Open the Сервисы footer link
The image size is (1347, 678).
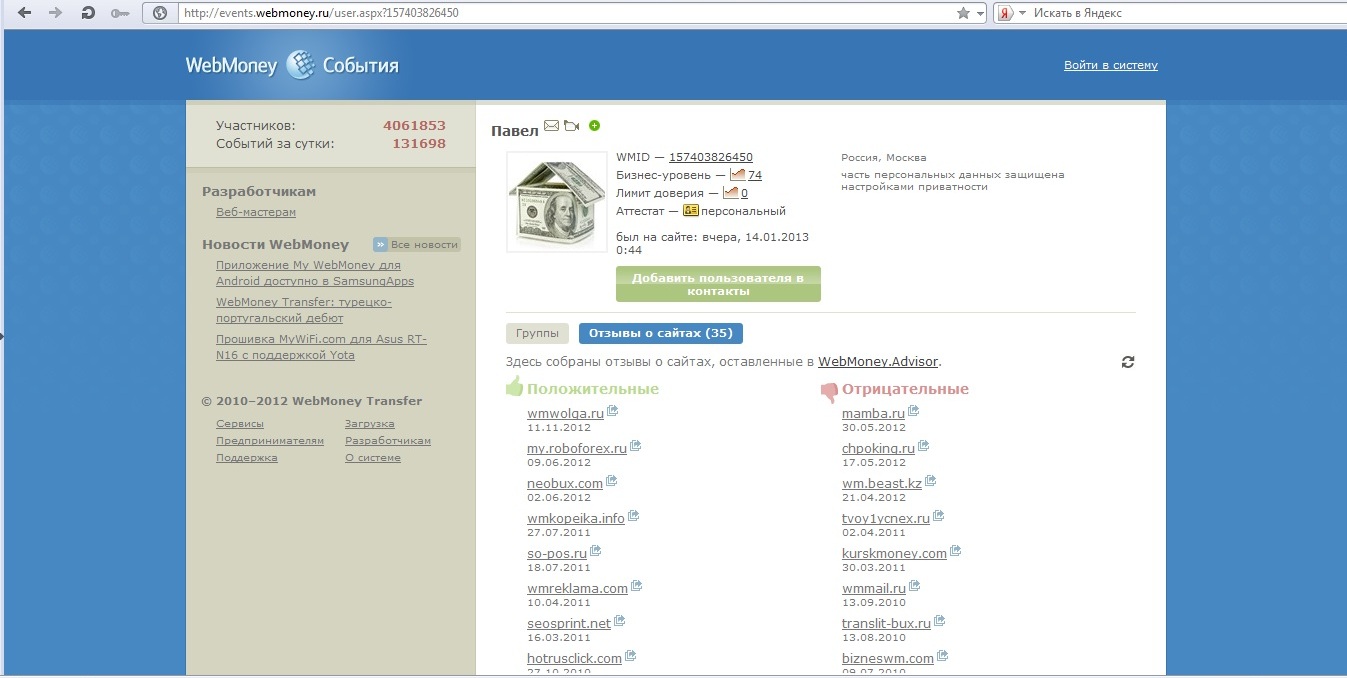[x=240, y=424]
